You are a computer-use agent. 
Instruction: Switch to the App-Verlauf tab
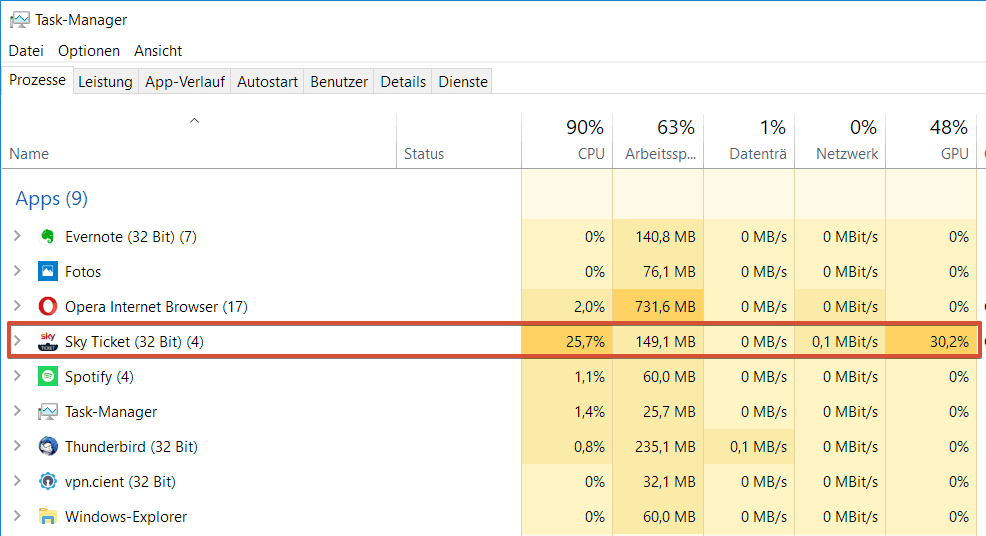coord(185,82)
